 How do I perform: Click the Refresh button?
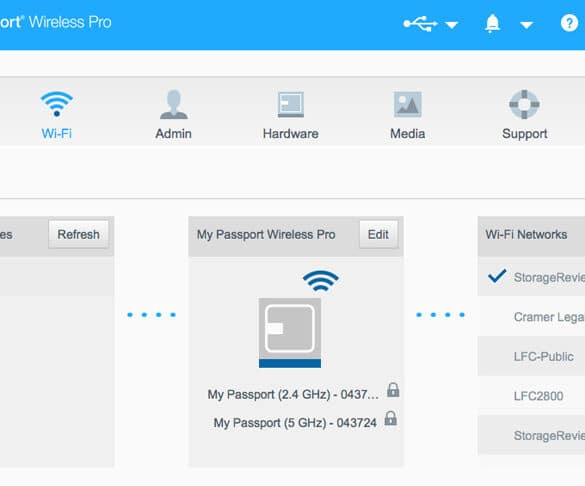[78, 234]
